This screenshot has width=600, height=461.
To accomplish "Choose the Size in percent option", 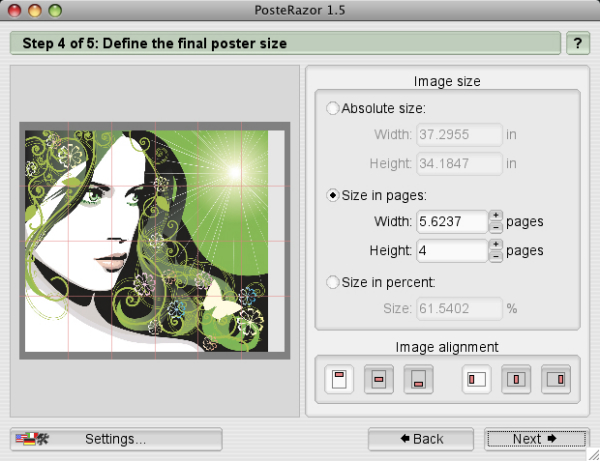I will coord(333,282).
